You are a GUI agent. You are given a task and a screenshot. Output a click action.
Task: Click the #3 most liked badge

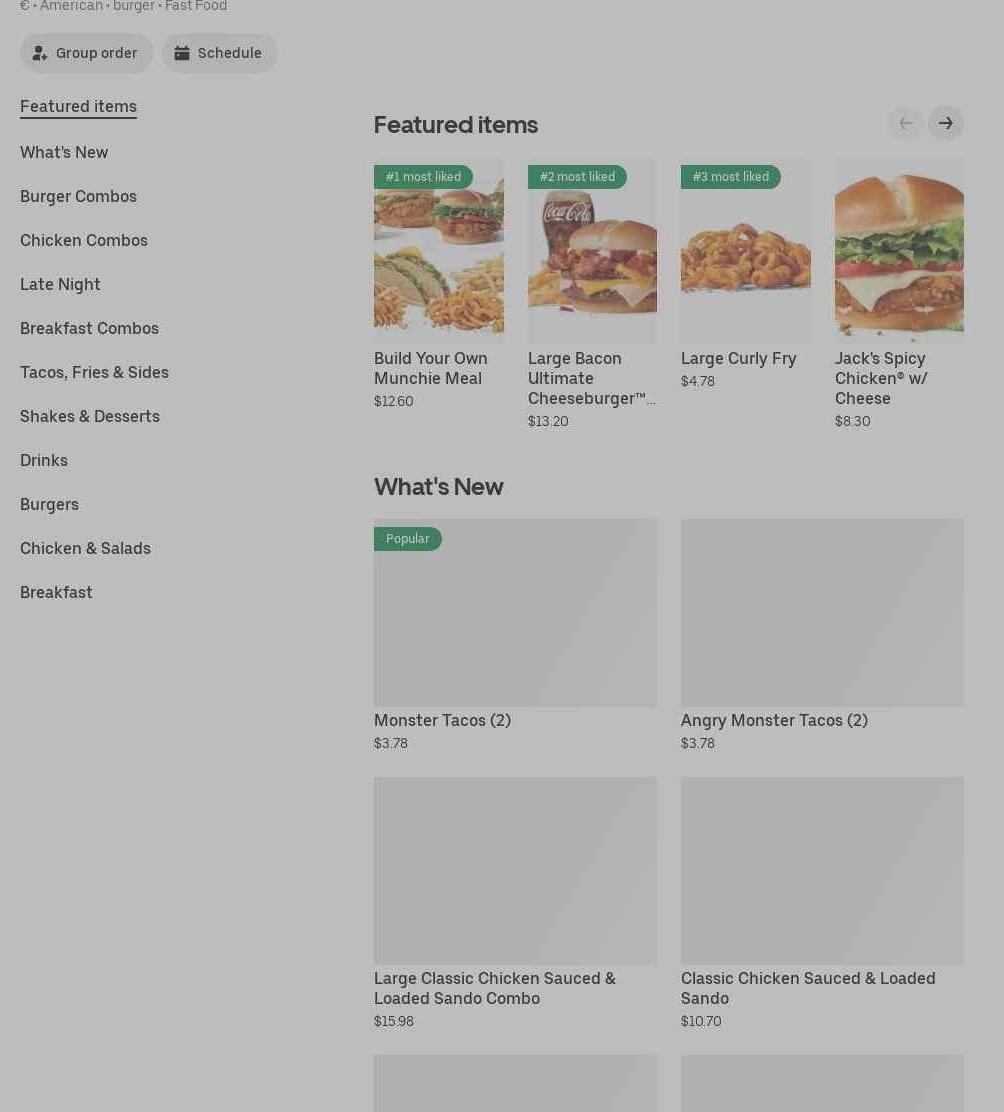click(x=730, y=177)
